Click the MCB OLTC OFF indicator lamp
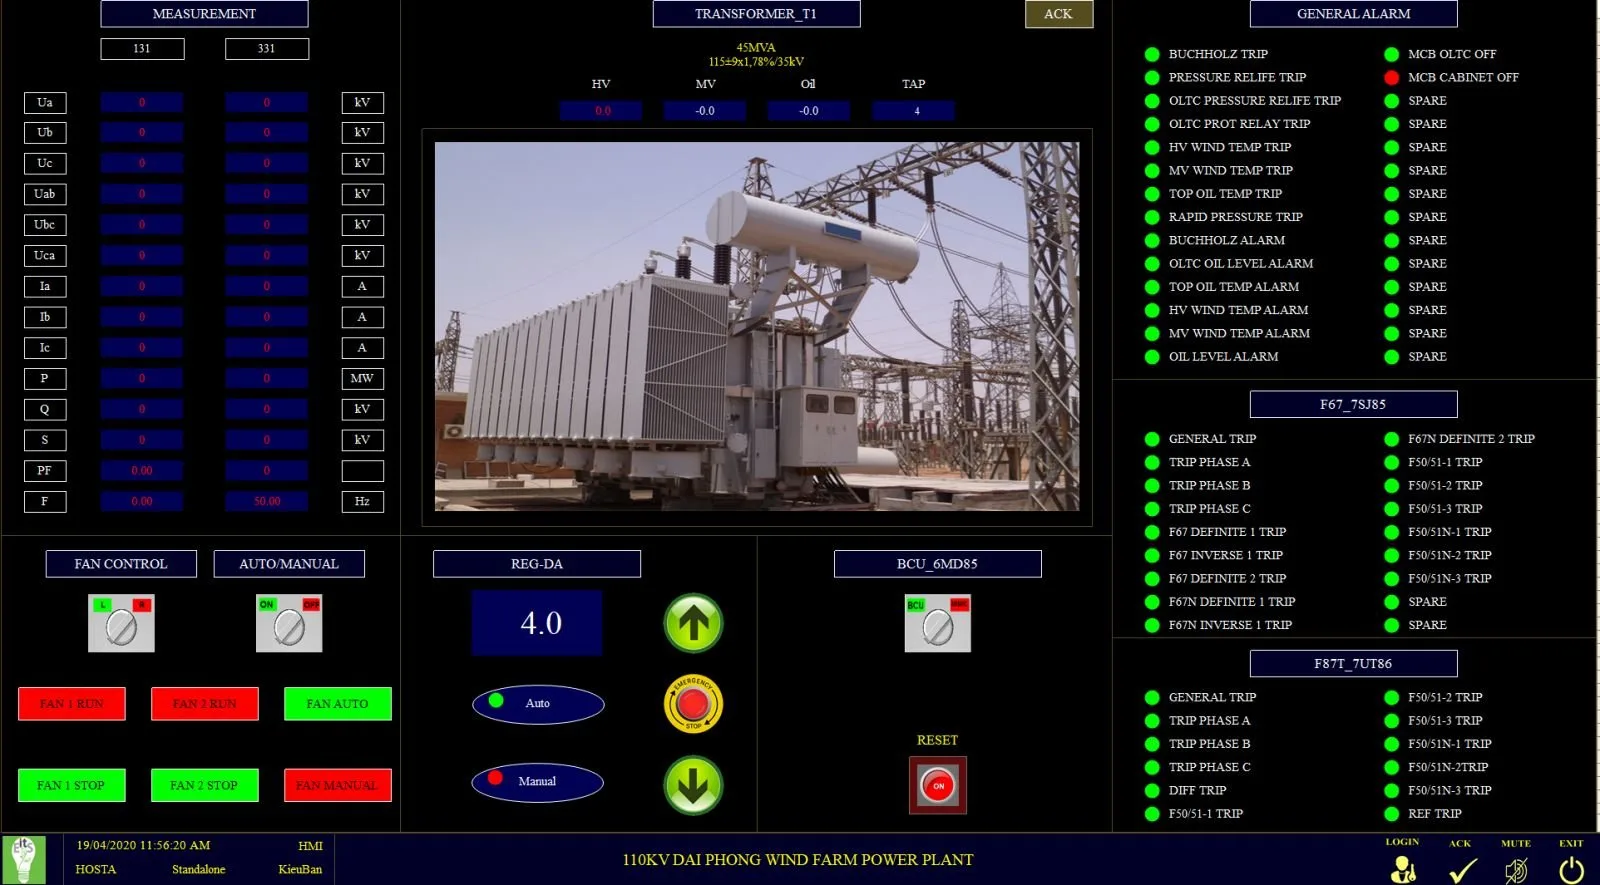 (x=1391, y=54)
